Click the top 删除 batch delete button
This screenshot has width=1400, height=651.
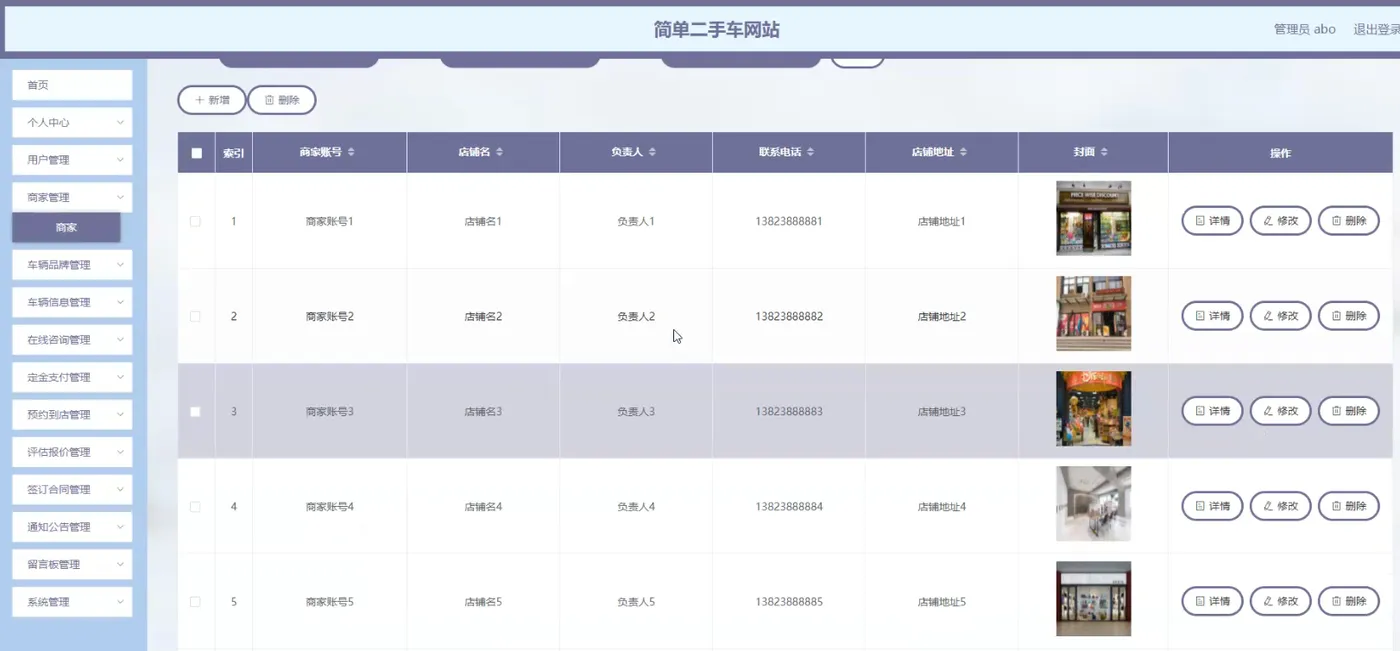tap(282, 100)
